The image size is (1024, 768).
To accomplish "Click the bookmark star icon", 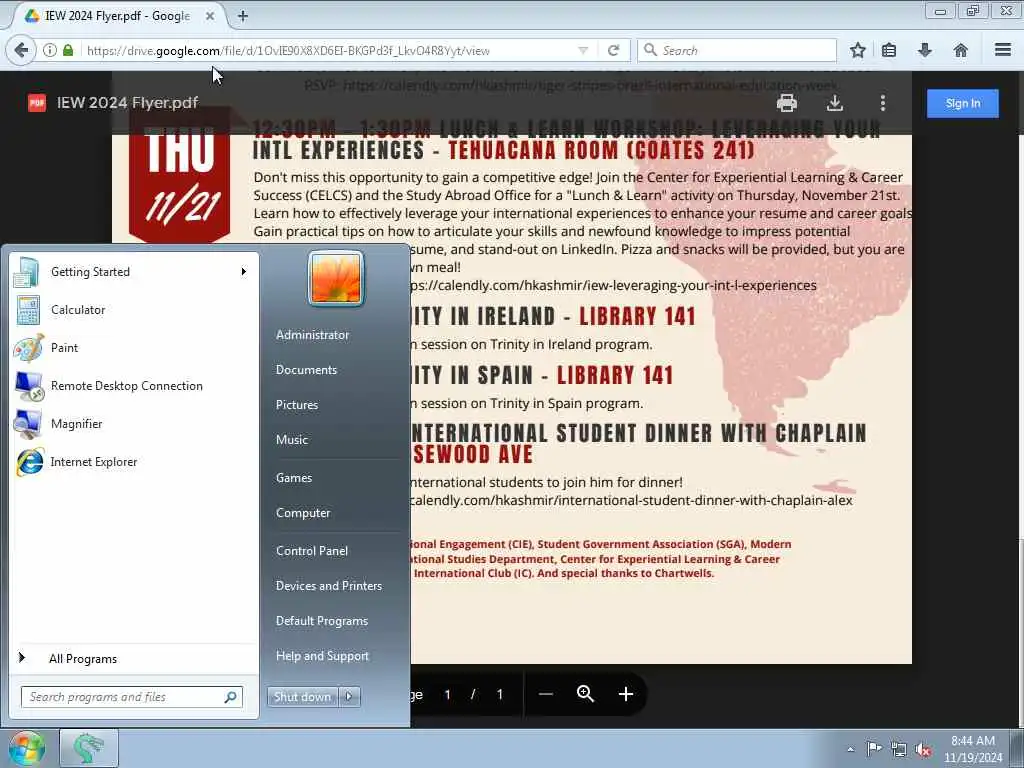I will (x=857, y=50).
